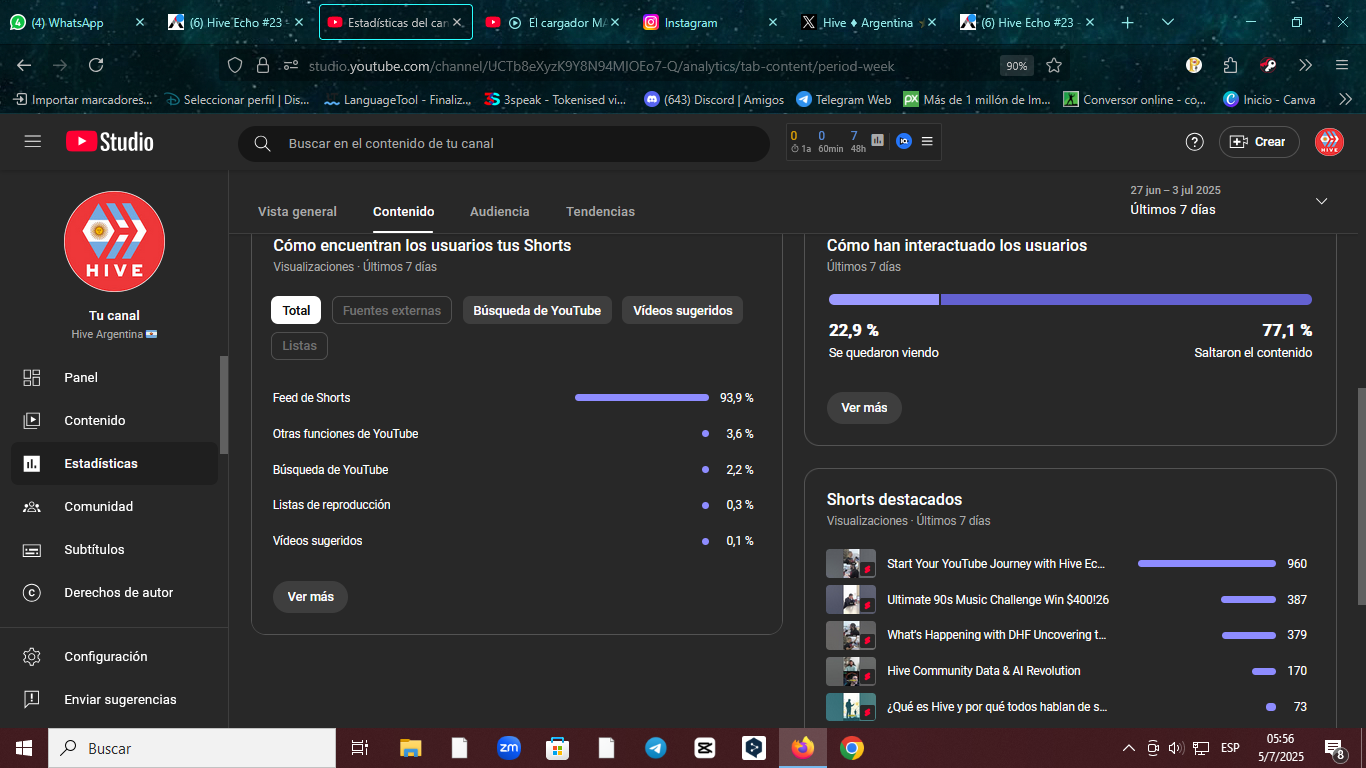1366x768 pixels.
Task: Click Ver más under user interaction card
Action: point(864,408)
